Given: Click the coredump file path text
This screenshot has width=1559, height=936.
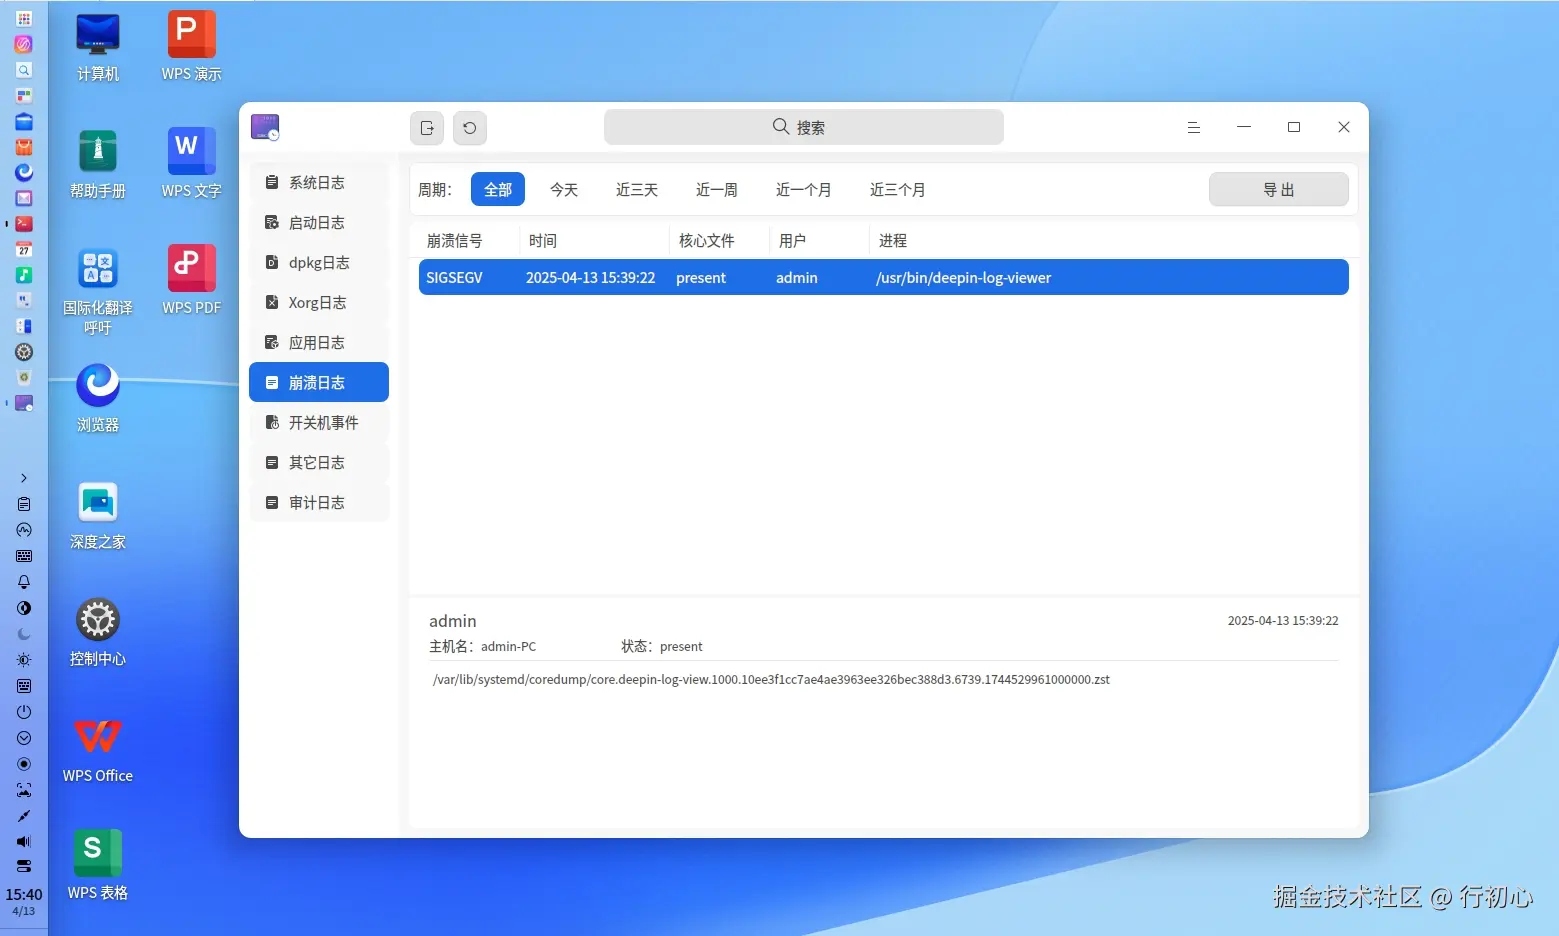Looking at the screenshot, I should tap(771, 680).
